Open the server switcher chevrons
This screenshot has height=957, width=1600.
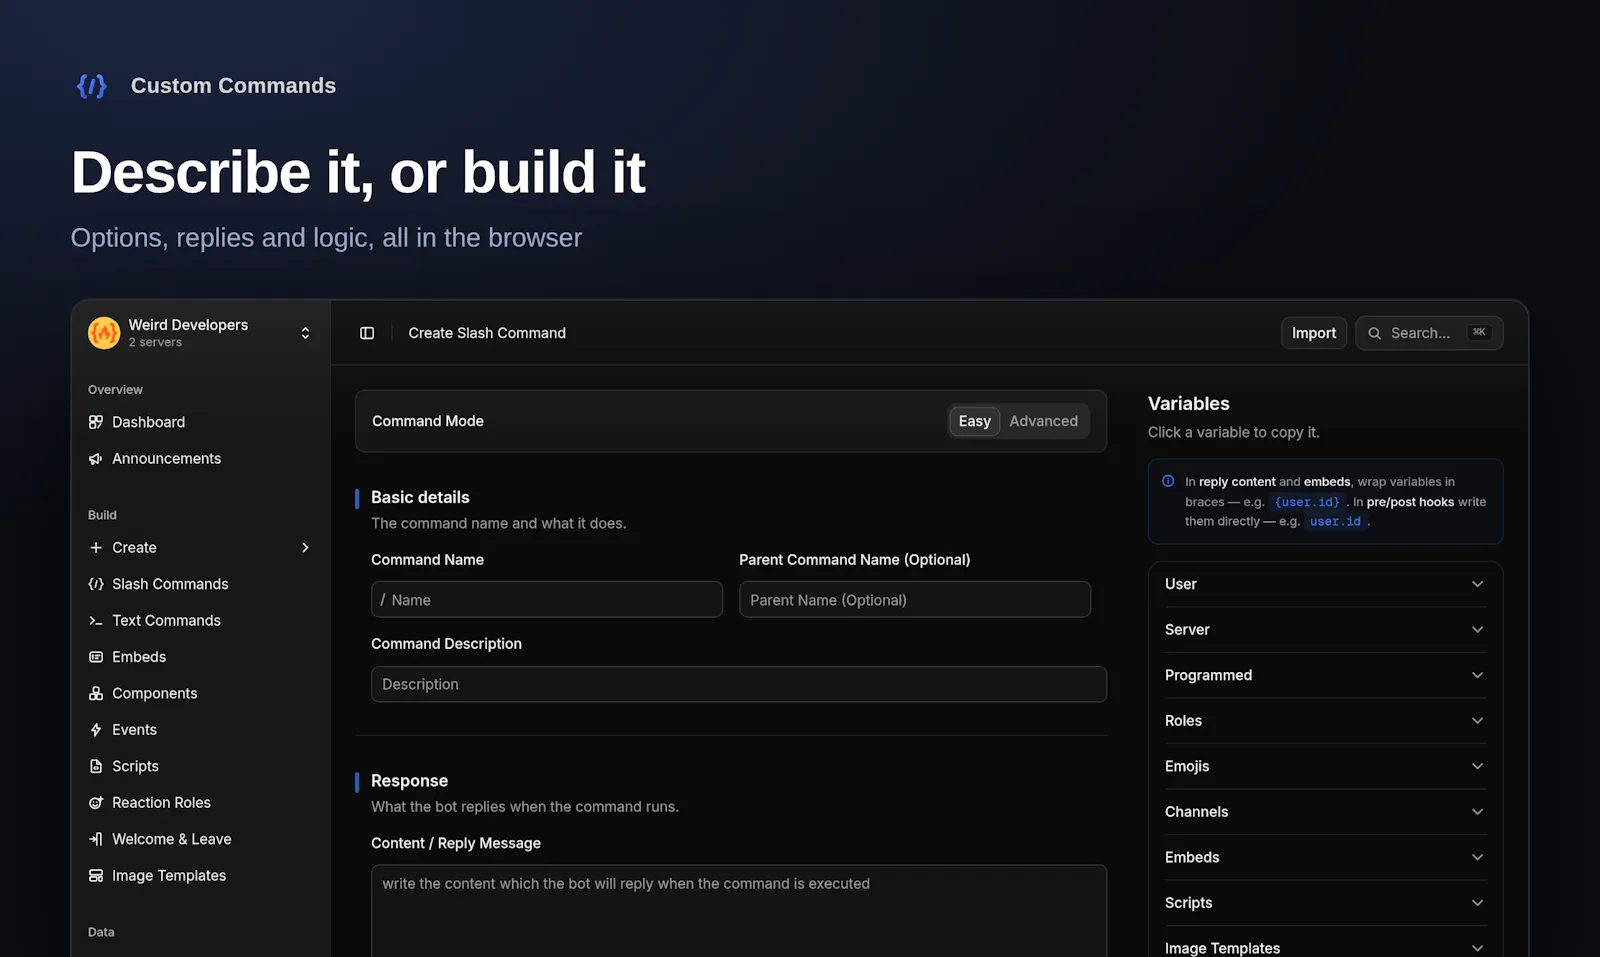tap(305, 333)
